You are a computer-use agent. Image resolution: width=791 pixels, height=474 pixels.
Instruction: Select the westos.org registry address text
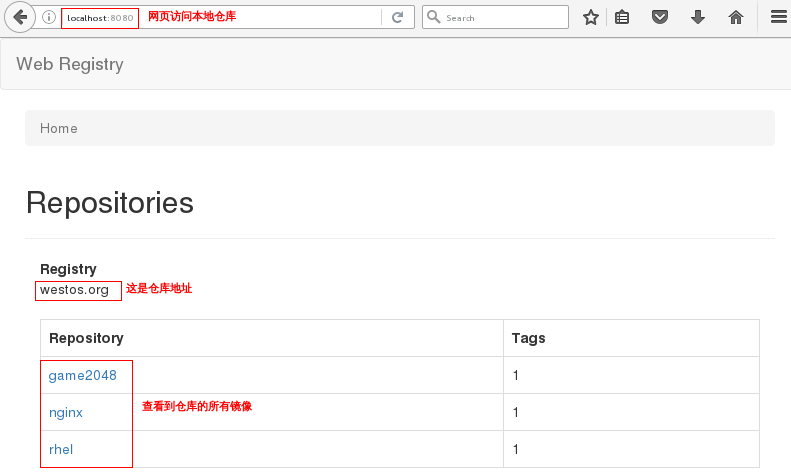coord(74,290)
